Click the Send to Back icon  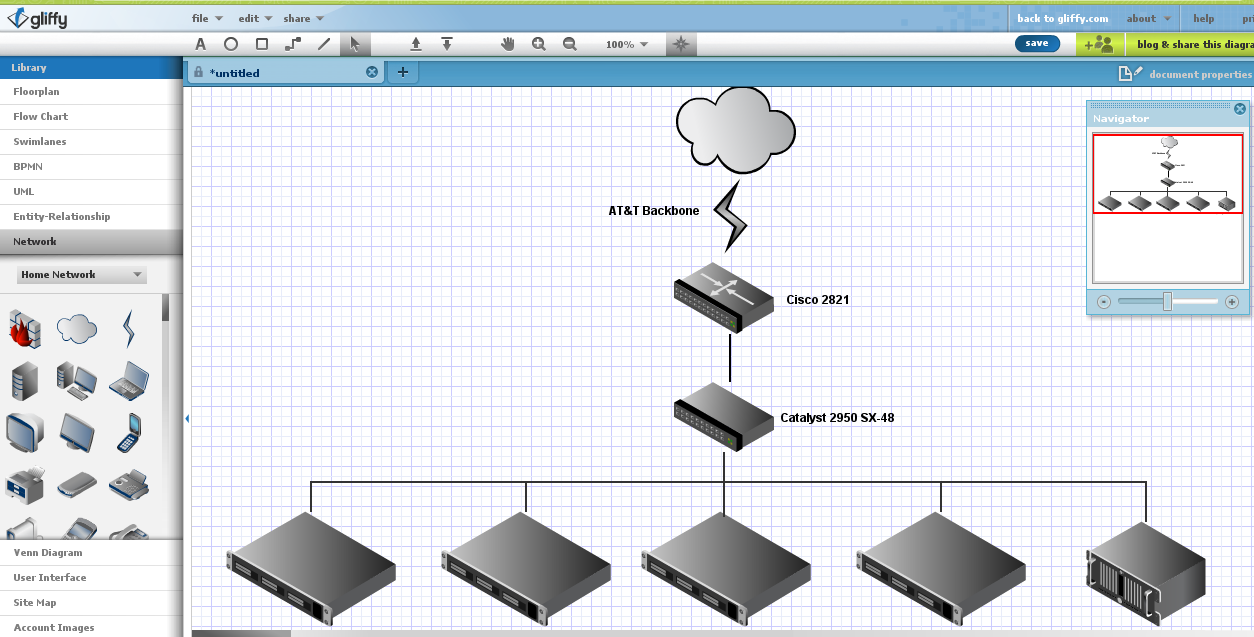447,44
